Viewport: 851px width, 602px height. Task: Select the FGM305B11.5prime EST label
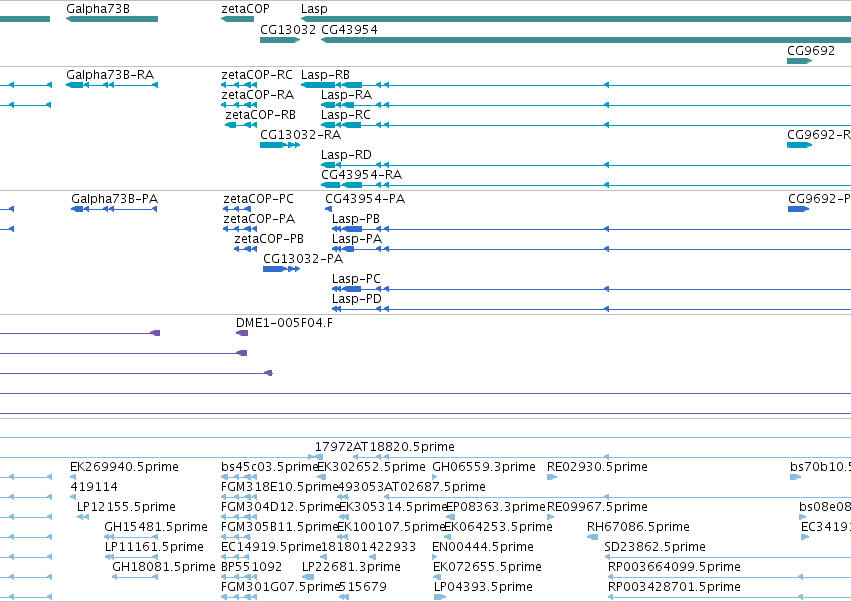[280, 527]
